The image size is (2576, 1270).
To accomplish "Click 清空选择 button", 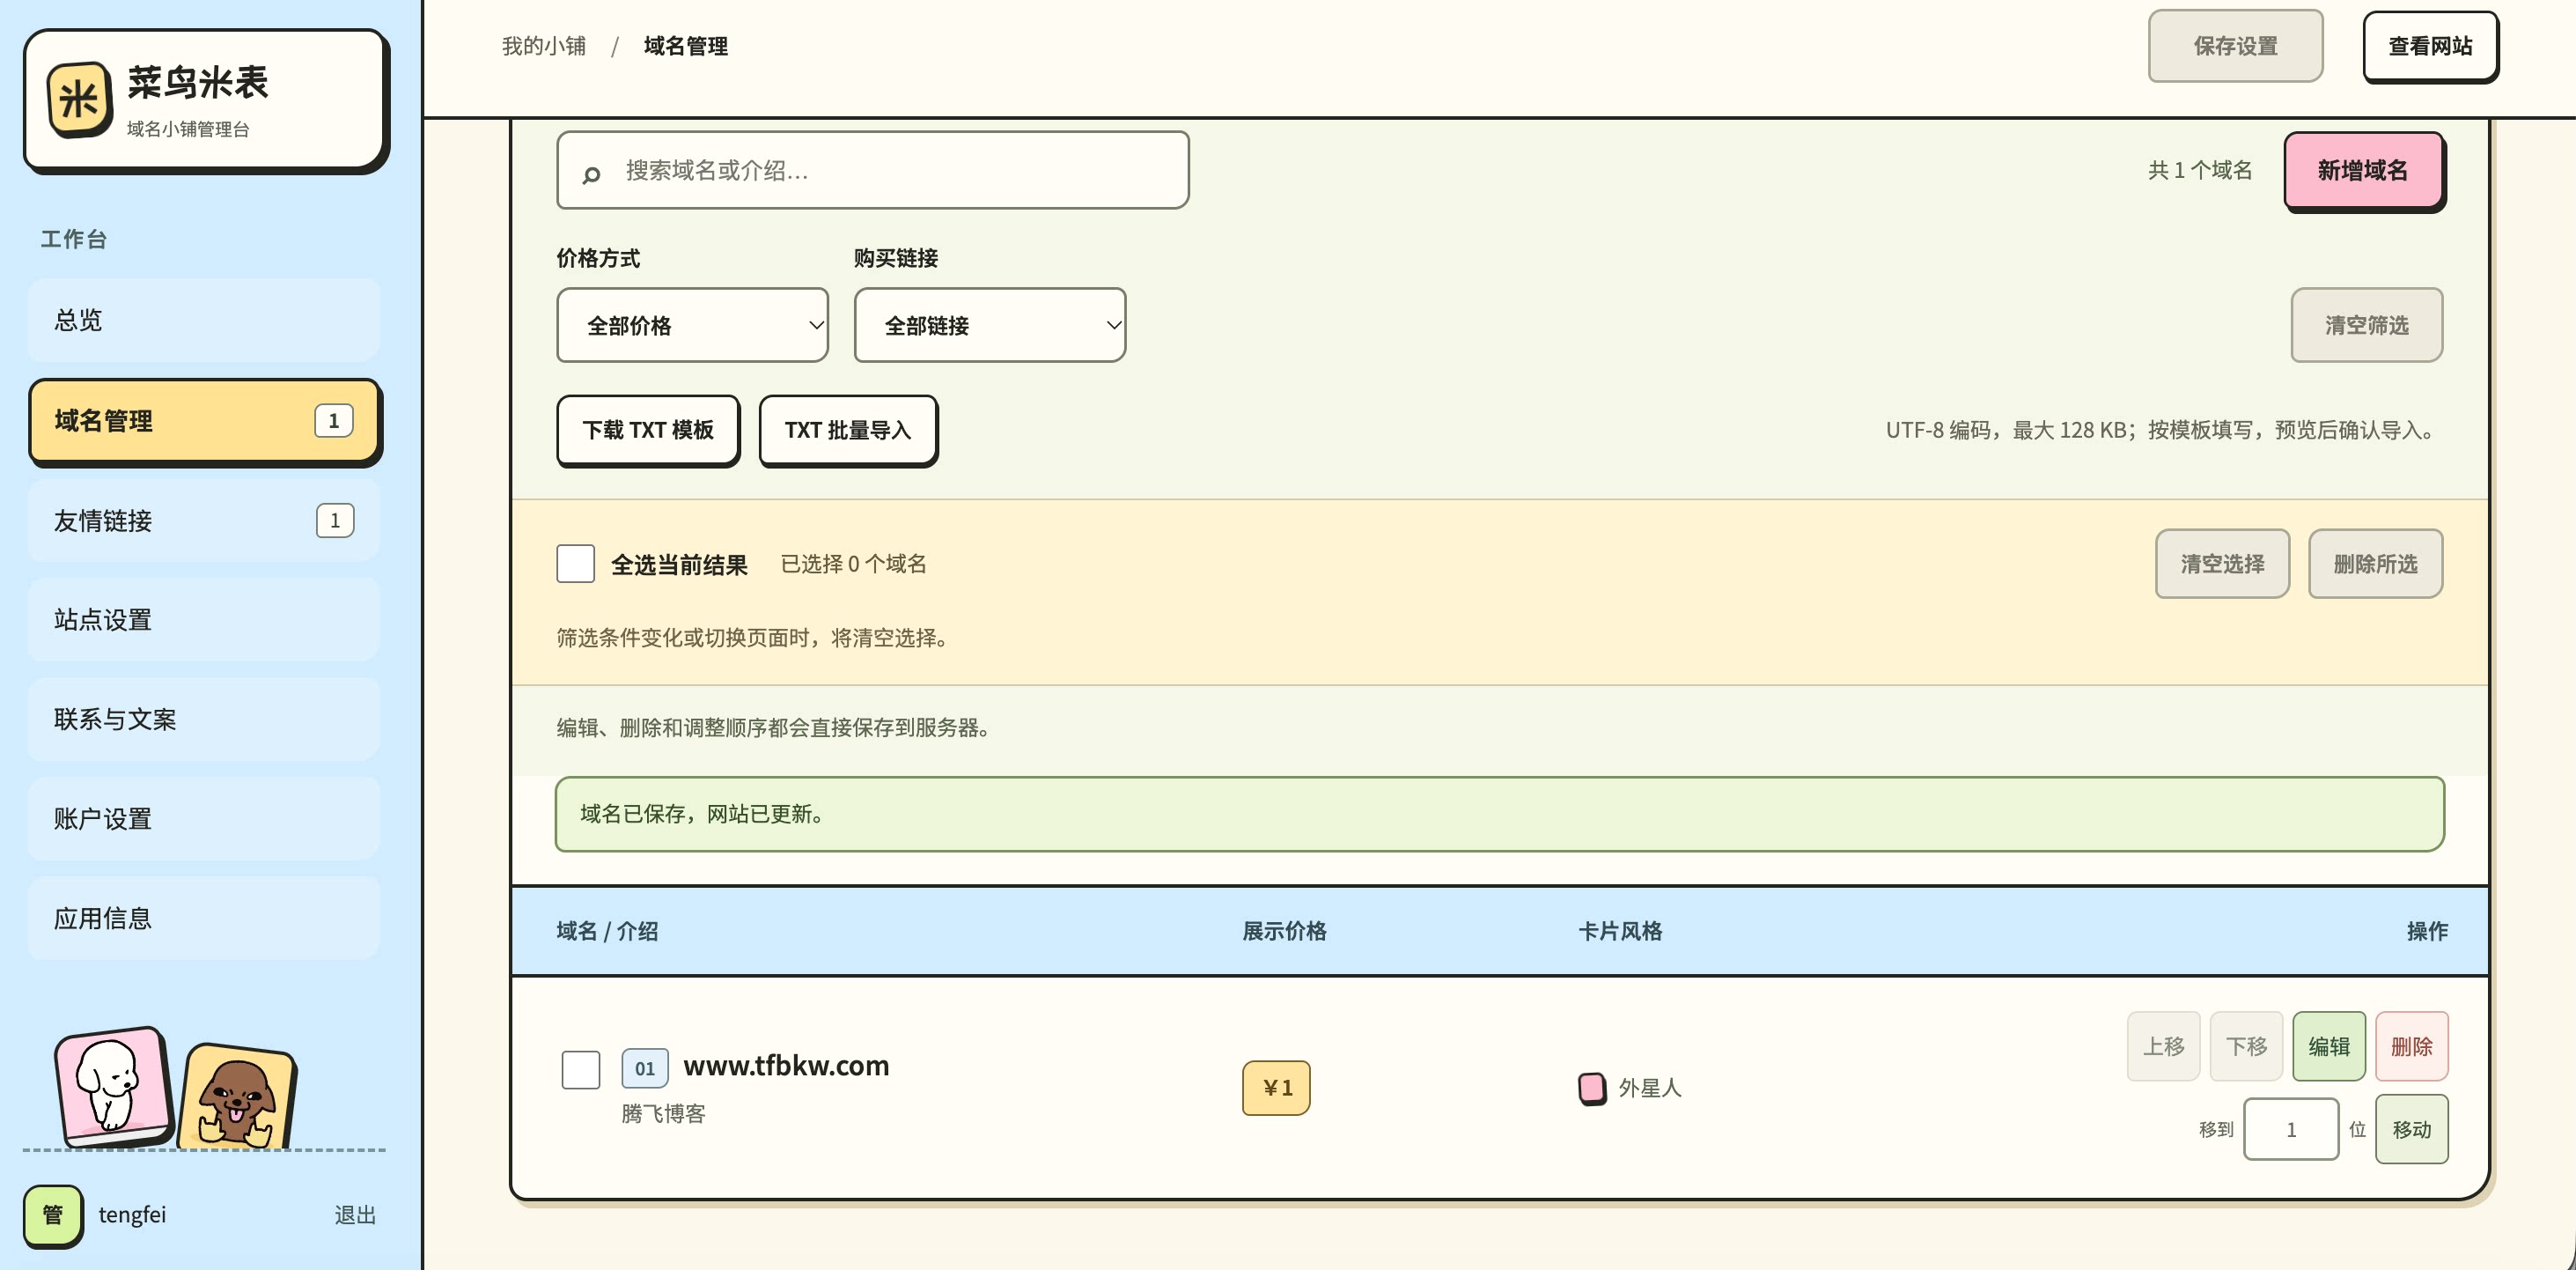I will click(x=2222, y=564).
